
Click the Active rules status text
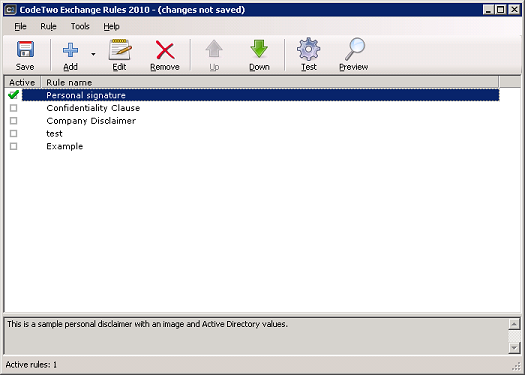(x=31, y=365)
